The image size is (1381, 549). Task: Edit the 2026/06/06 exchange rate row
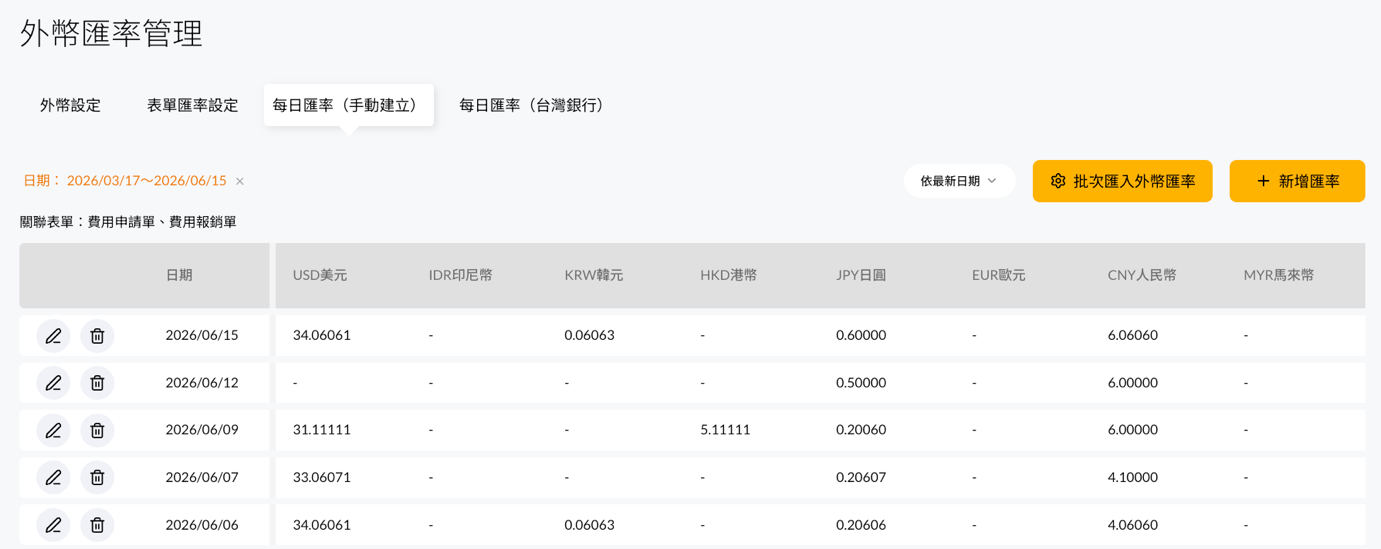pyautogui.click(x=53, y=525)
